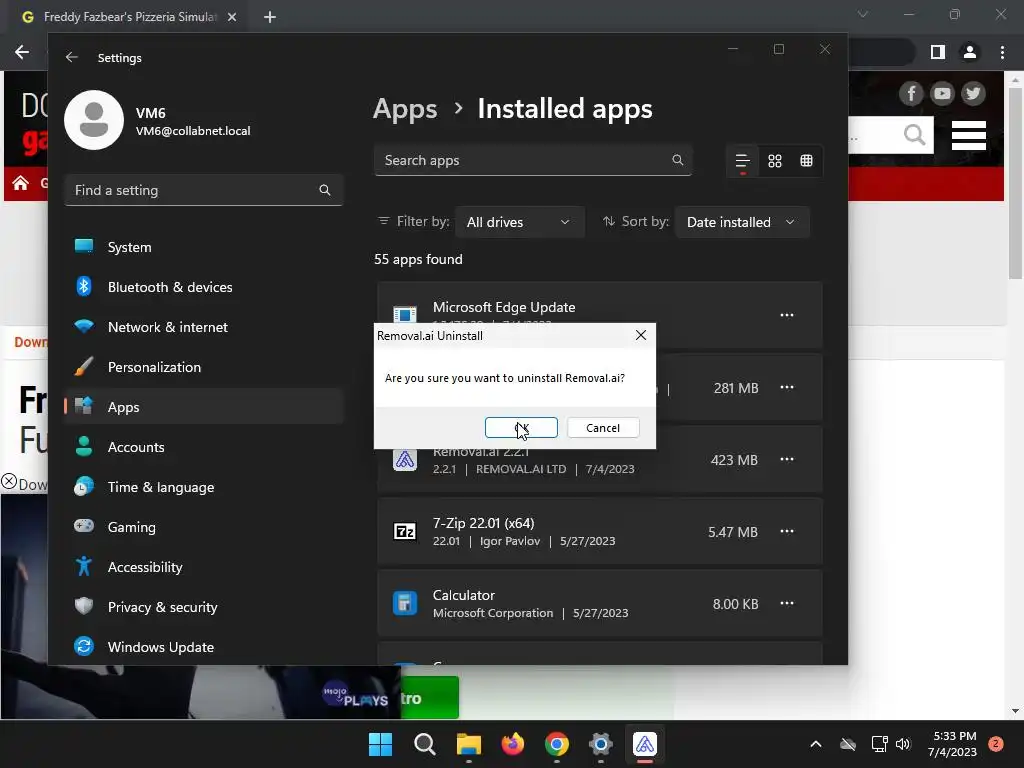Open Gaming settings
The image size is (1024, 768).
coord(204,527)
